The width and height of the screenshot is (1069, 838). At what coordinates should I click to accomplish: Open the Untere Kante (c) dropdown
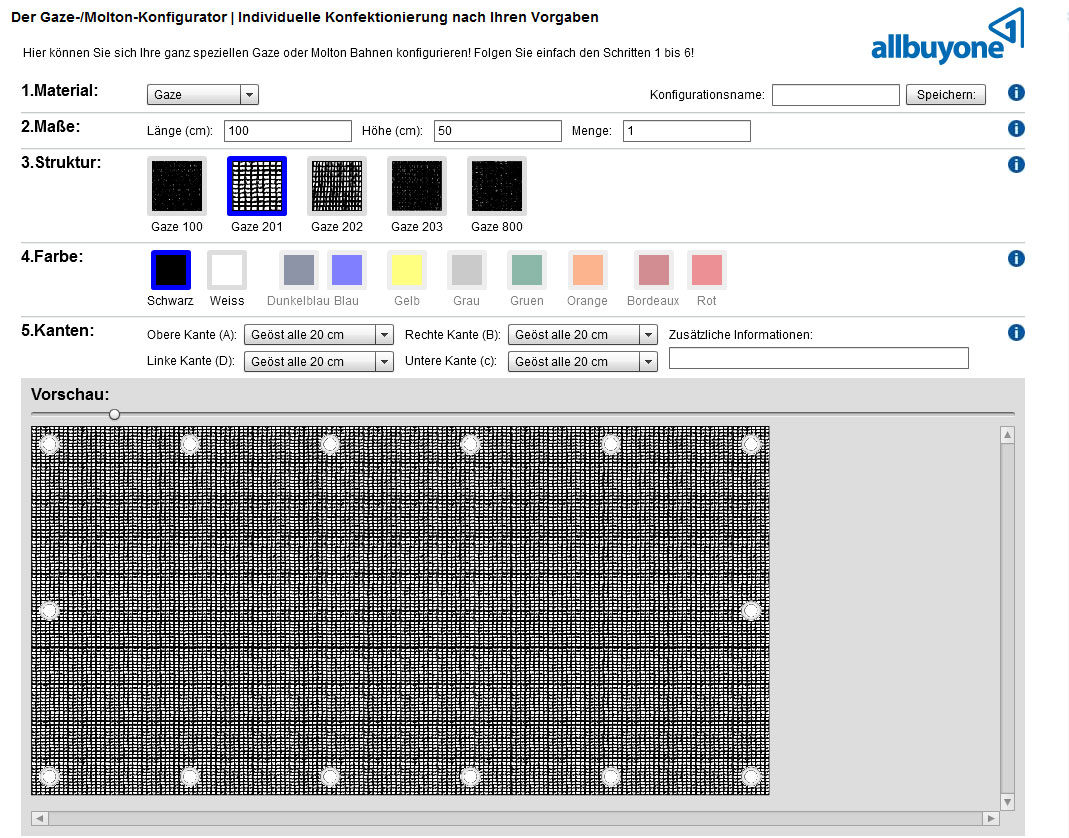pos(582,361)
